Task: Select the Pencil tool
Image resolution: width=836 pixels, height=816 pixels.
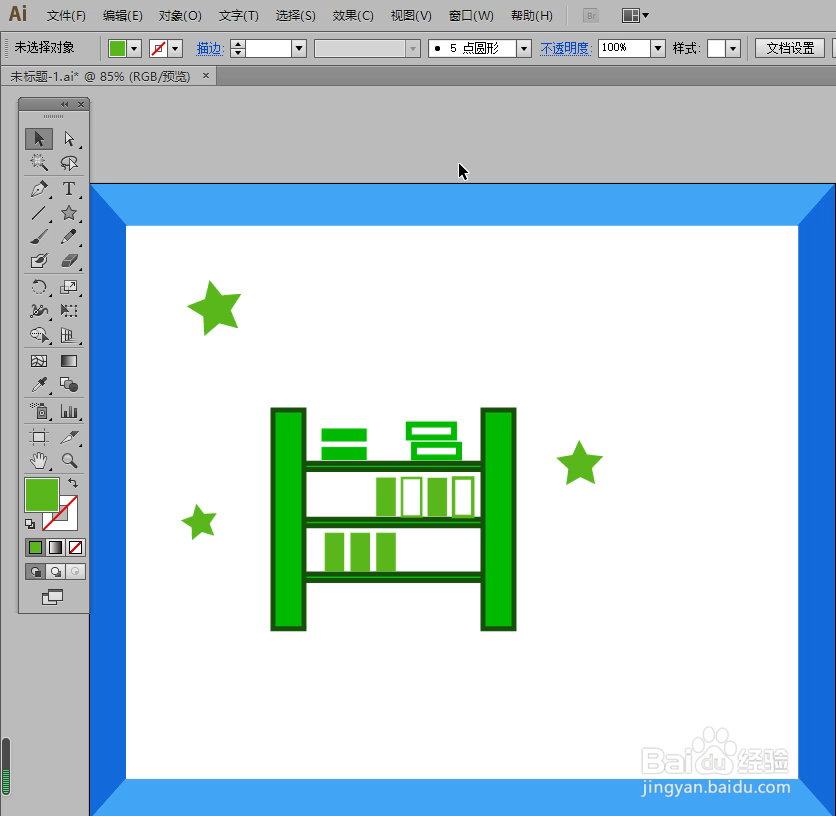Action: pos(69,237)
